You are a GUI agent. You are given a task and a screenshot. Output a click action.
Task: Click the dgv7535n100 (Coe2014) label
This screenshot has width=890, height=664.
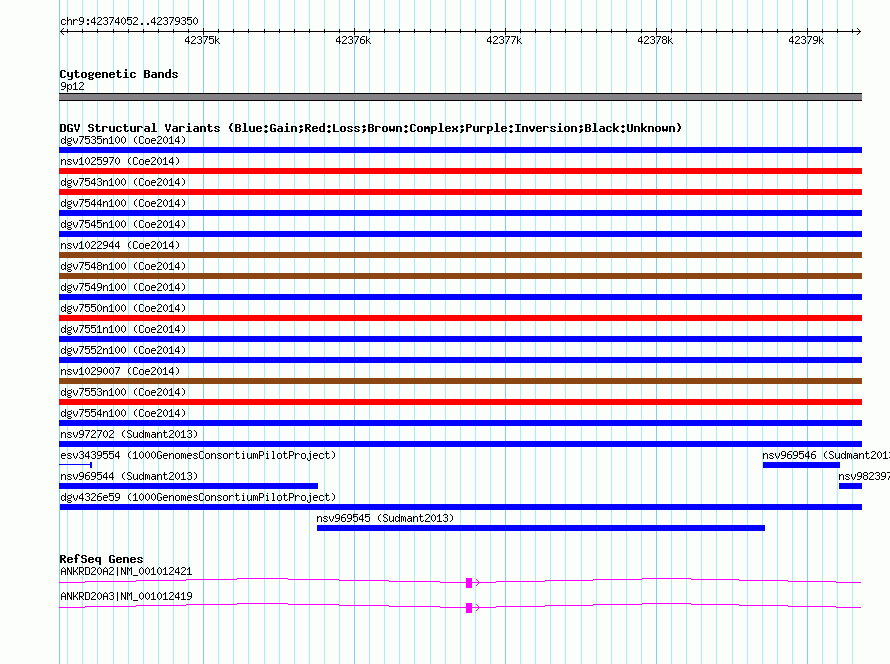point(123,140)
